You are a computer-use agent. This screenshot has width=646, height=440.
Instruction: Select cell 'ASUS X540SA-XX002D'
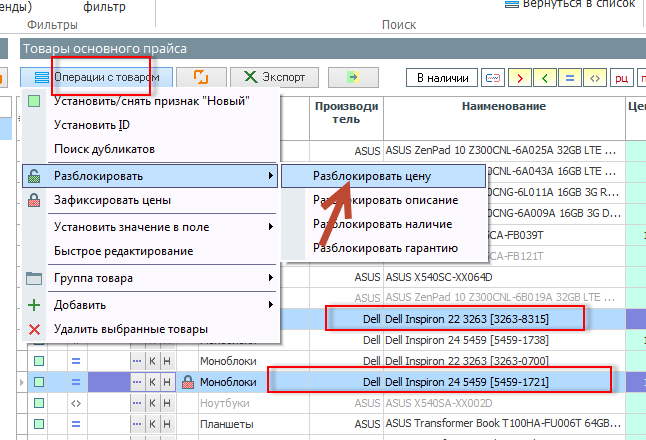[504, 403]
